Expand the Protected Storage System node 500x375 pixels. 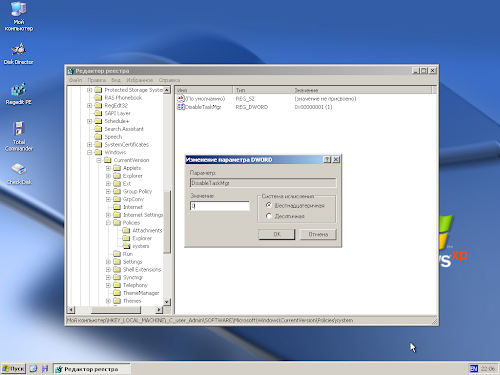[x=89, y=90]
